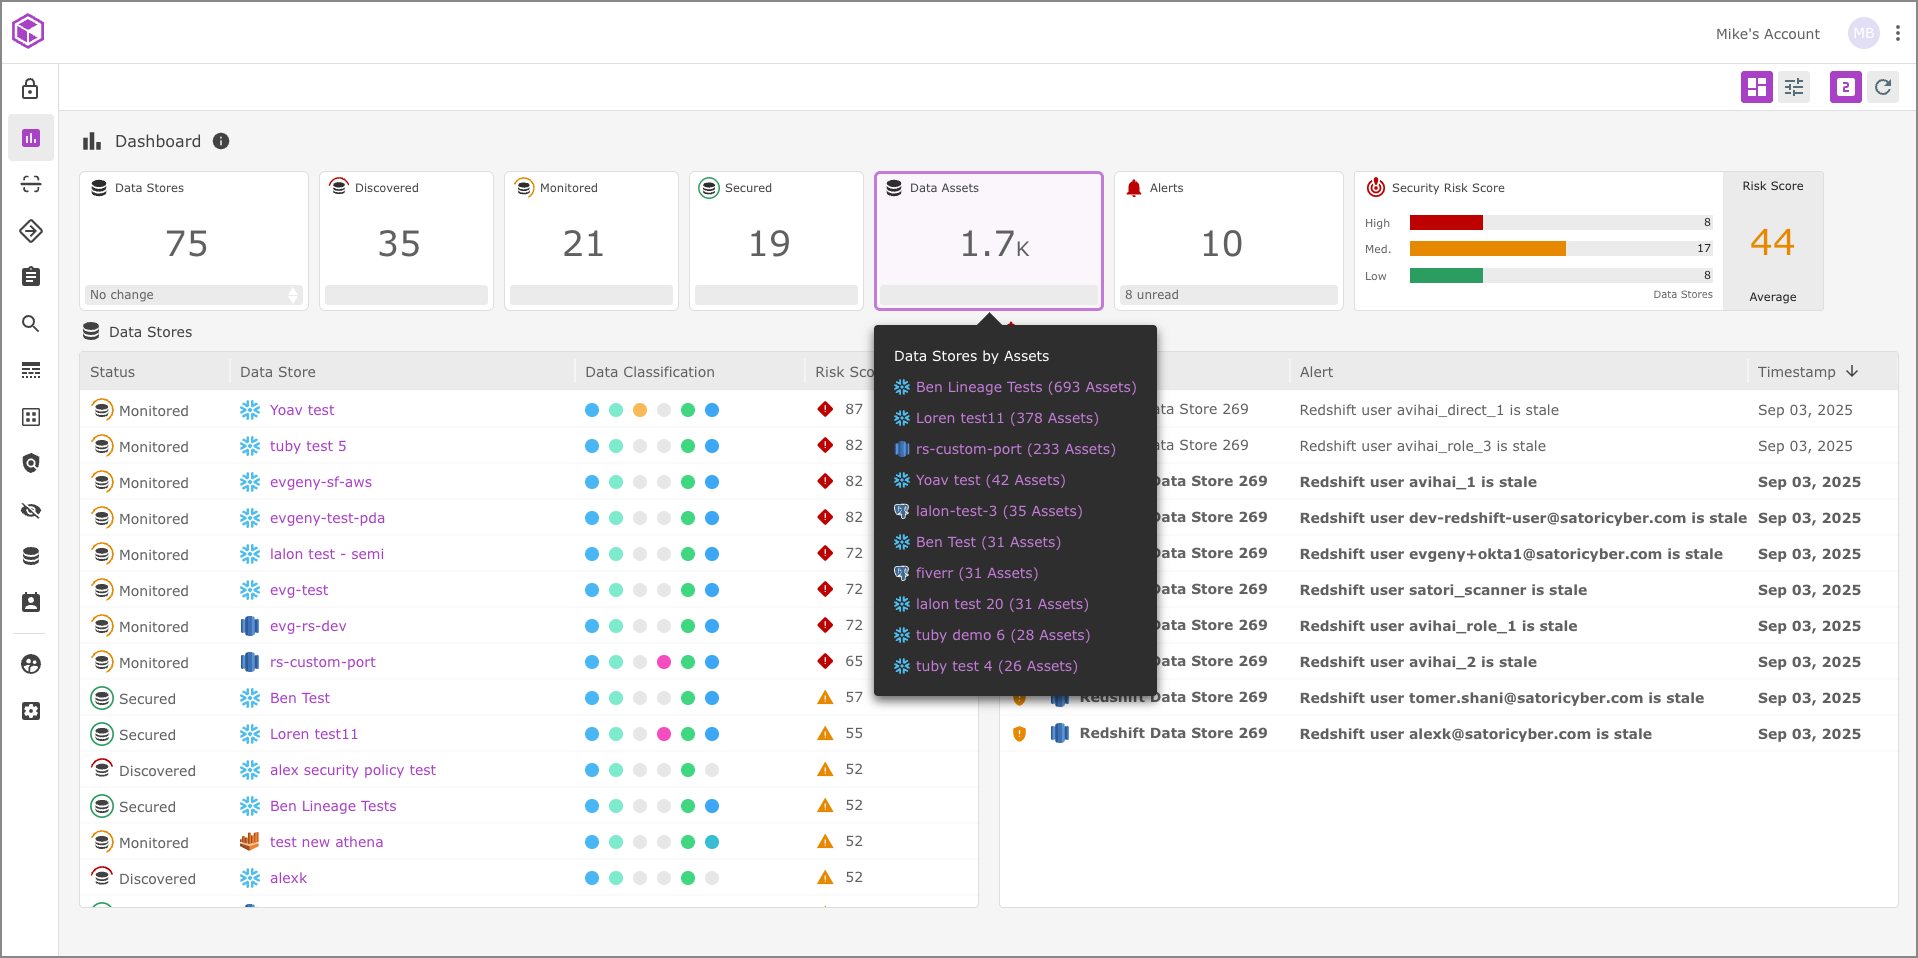1918x958 pixels.
Task: Sort alerts by the Timestamp arrow
Action: 1852,371
